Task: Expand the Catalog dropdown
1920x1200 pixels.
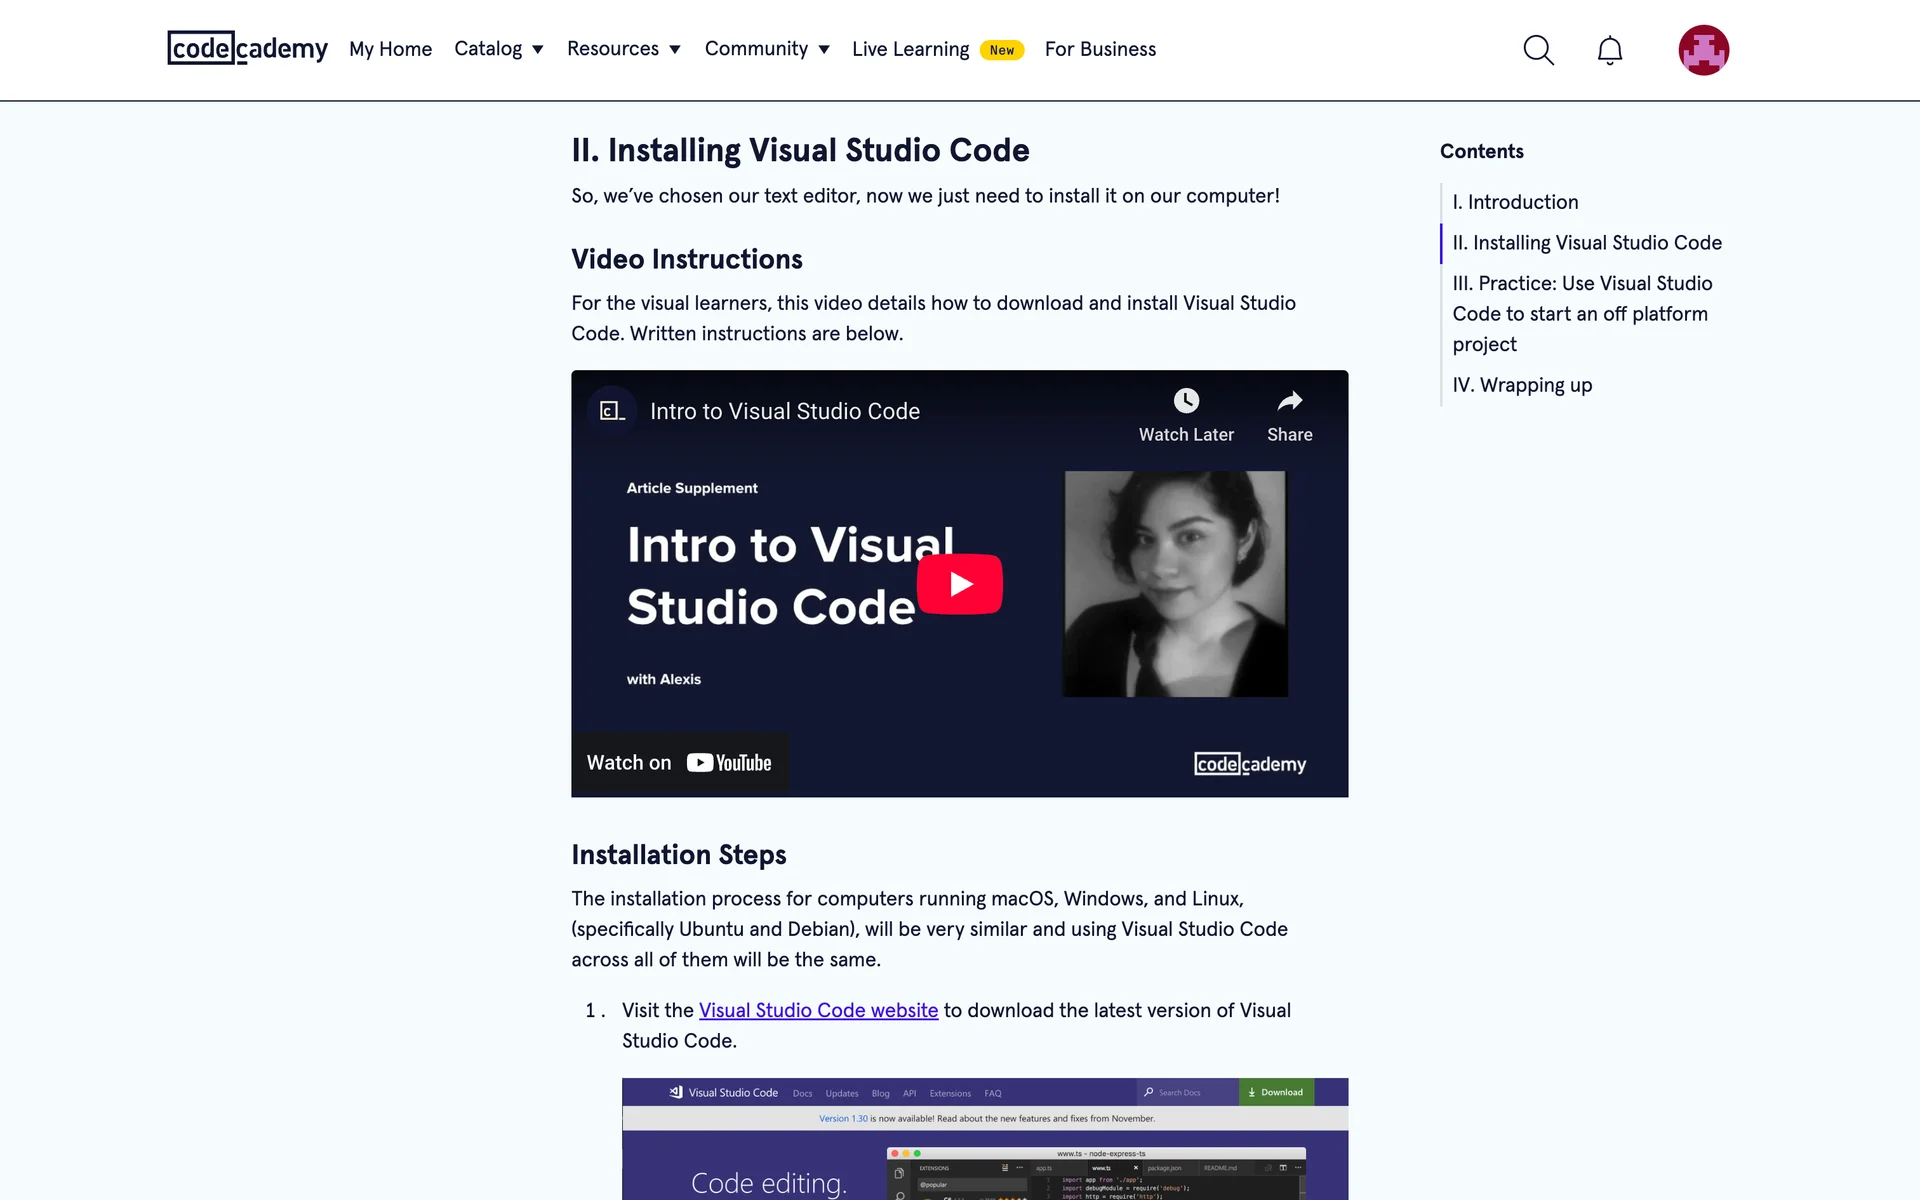Action: click(498, 49)
